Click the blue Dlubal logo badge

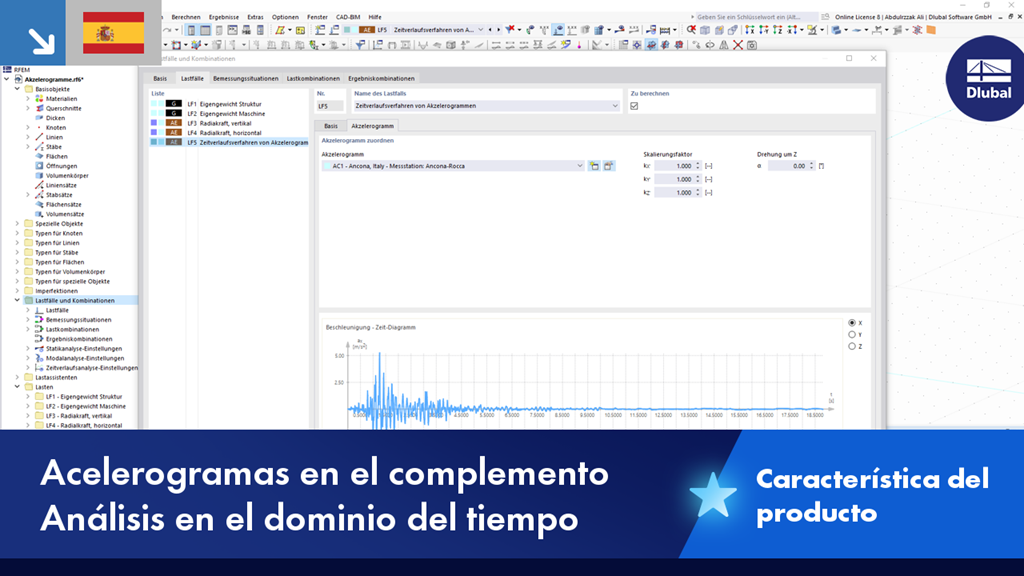[987, 79]
